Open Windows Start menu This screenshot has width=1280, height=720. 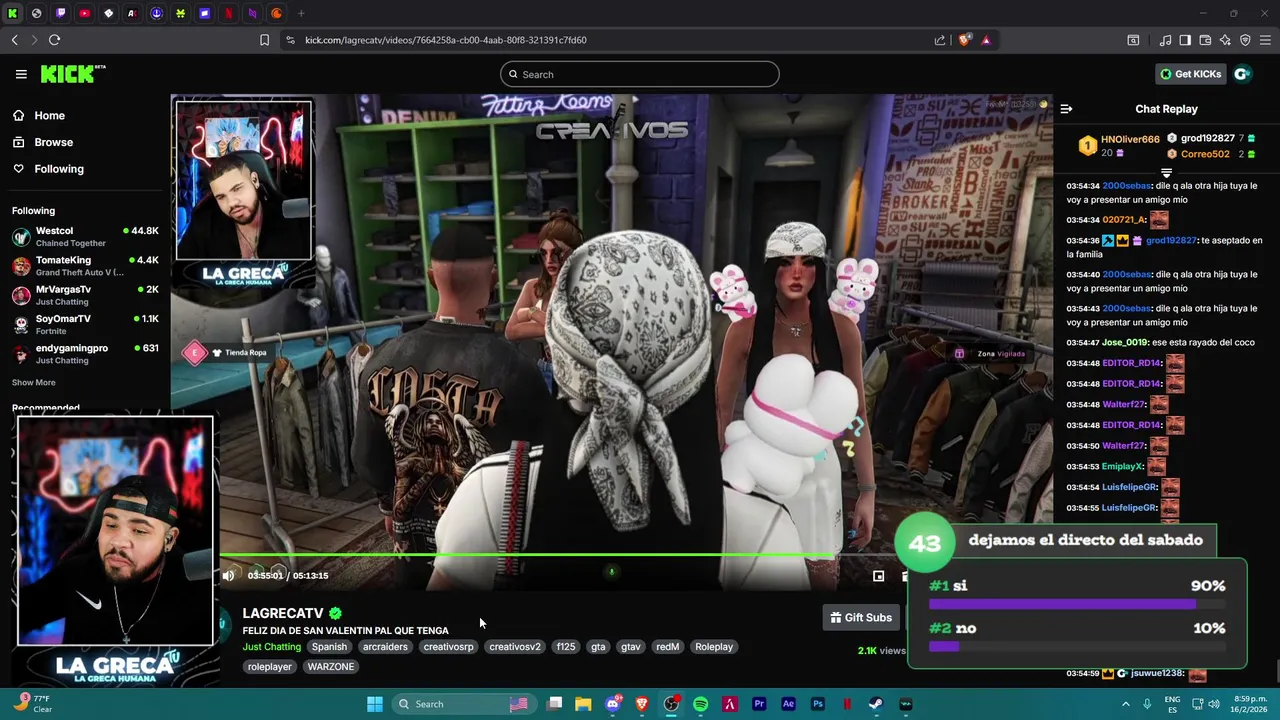[x=375, y=704]
